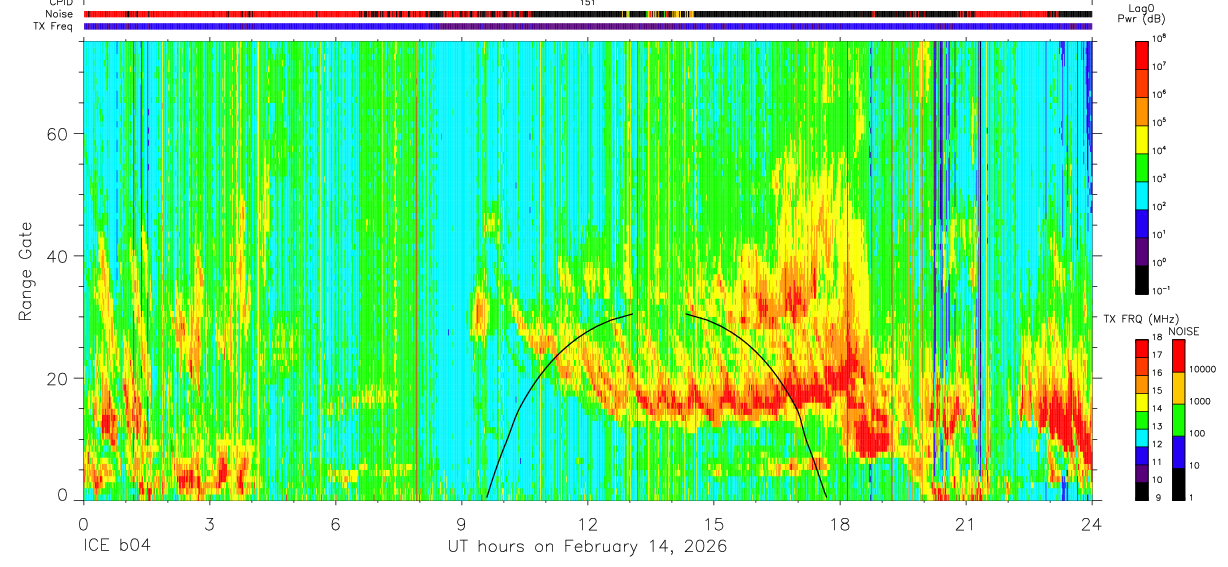The image size is (1228, 567).
Task: Click the red top segment of NOISE colorbar
Action: coord(1178,355)
